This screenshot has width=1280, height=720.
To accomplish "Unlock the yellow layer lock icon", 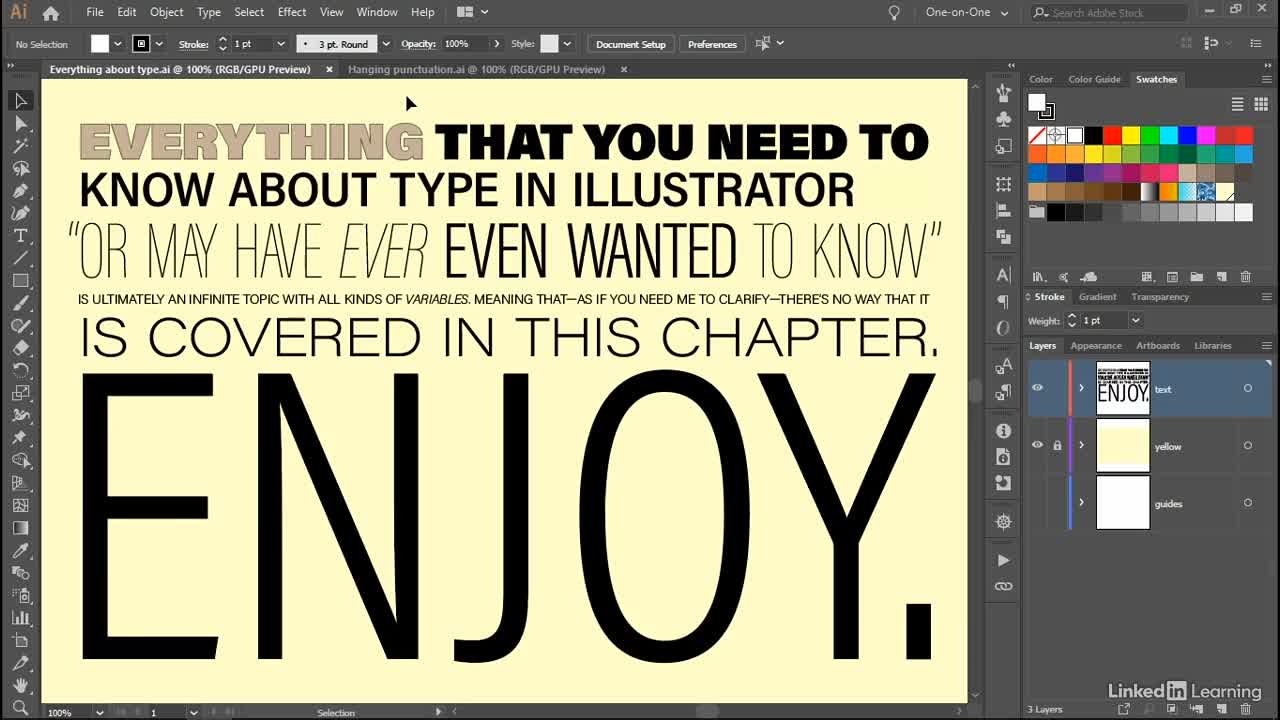I will tap(1057, 445).
